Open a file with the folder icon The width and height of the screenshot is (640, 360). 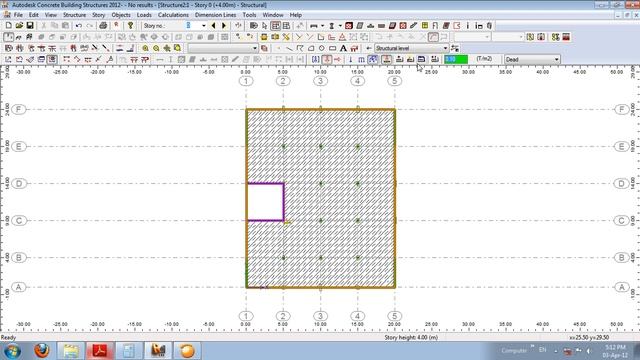19,26
